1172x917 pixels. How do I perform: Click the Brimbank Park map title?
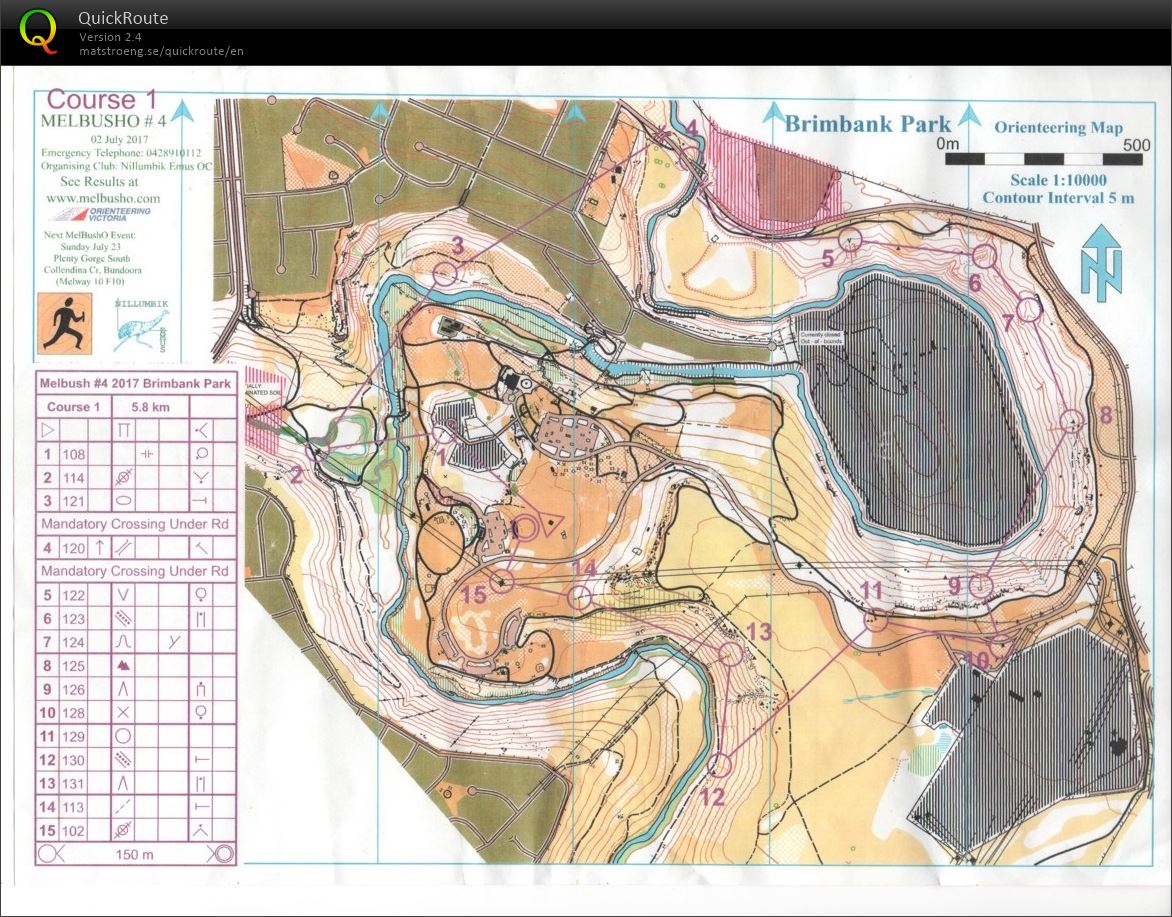coord(867,124)
